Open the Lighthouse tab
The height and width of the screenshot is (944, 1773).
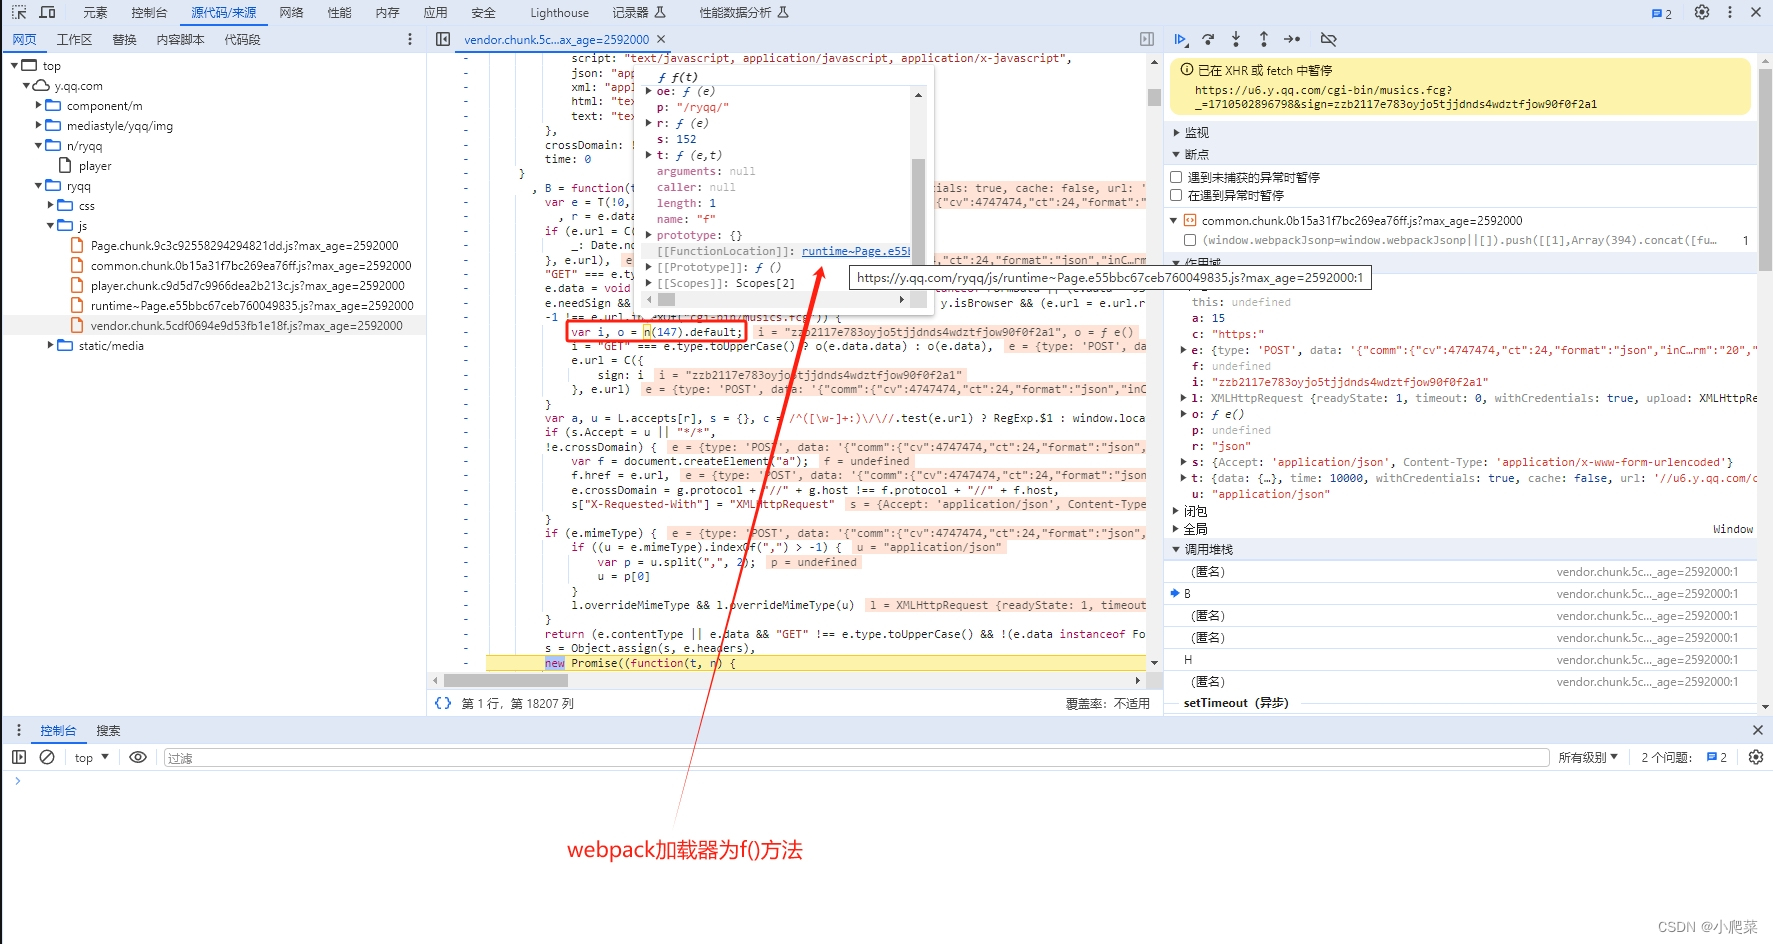(559, 13)
